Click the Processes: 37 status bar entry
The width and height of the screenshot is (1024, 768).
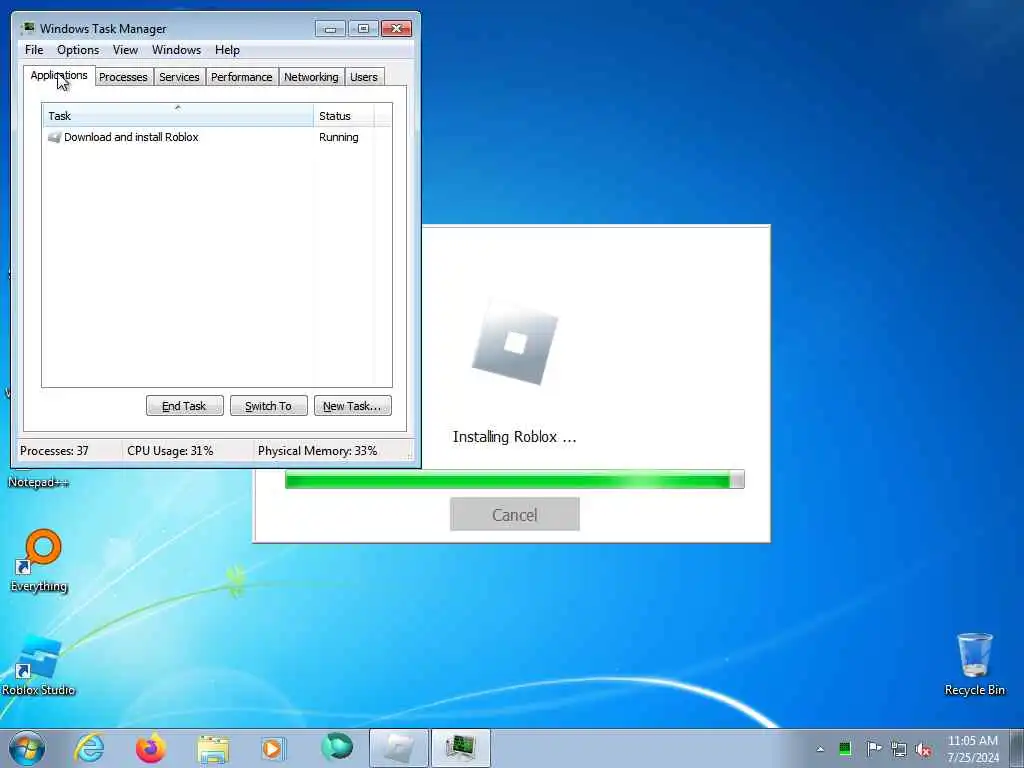point(54,451)
